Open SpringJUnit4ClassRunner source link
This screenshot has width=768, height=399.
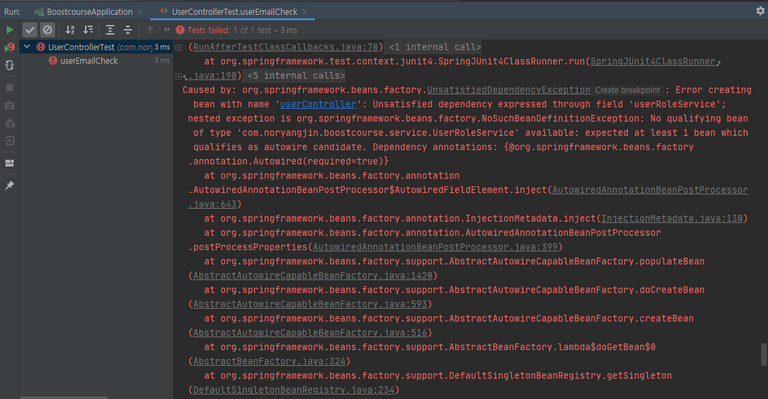point(652,61)
